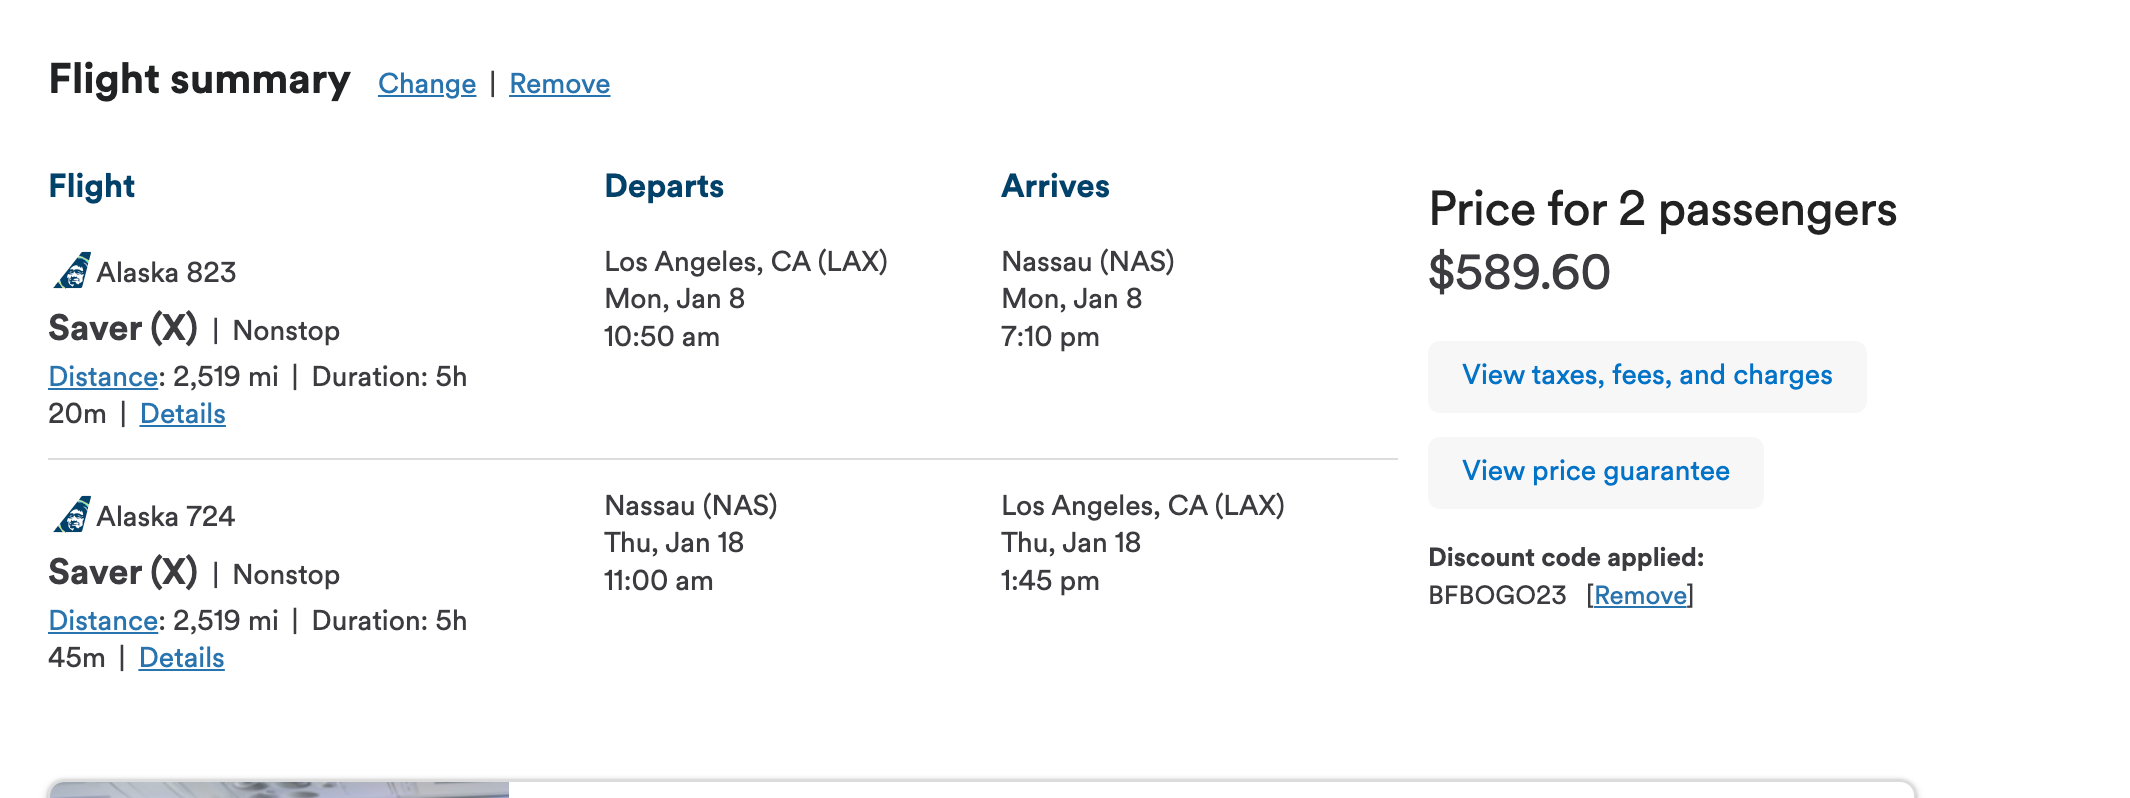Open the Change link in Flight summary
This screenshot has height=798, width=2130.
coord(426,84)
